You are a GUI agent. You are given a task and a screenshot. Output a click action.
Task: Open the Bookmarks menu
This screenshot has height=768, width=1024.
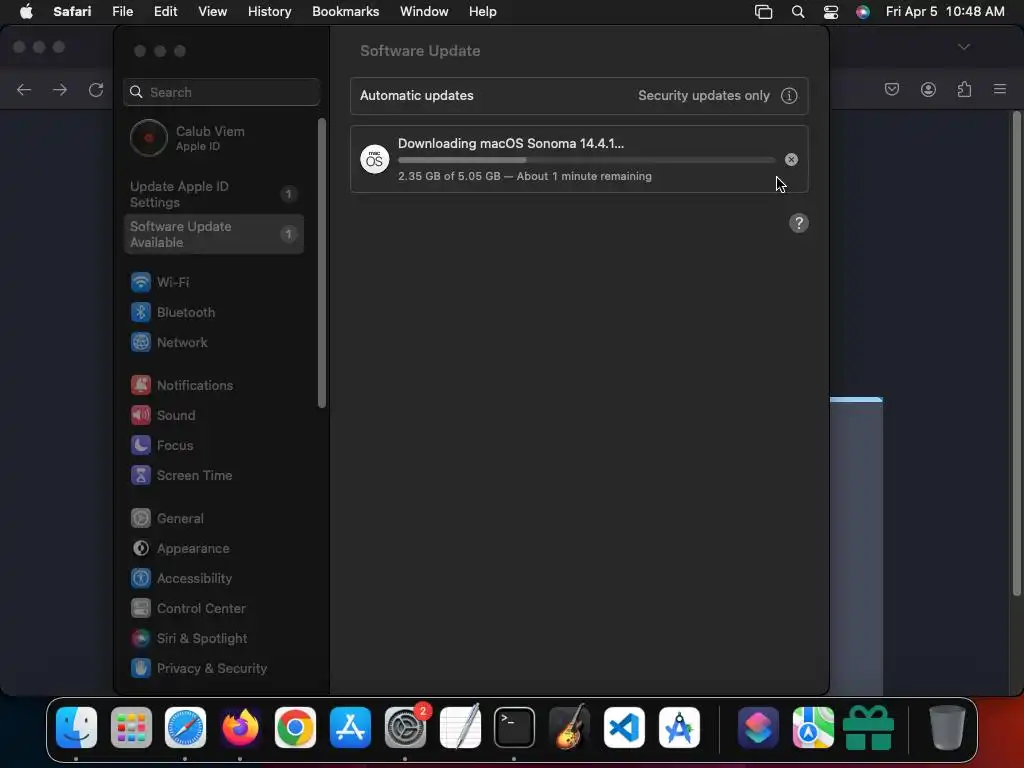click(345, 12)
